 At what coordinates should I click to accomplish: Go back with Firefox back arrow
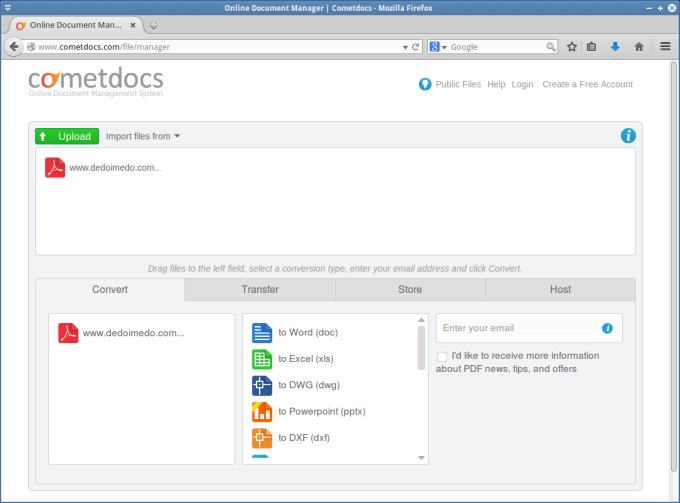tap(14, 46)
